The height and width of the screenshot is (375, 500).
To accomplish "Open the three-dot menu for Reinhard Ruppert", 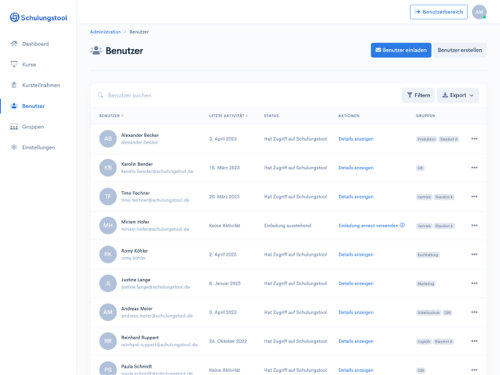I will [474, 341].
